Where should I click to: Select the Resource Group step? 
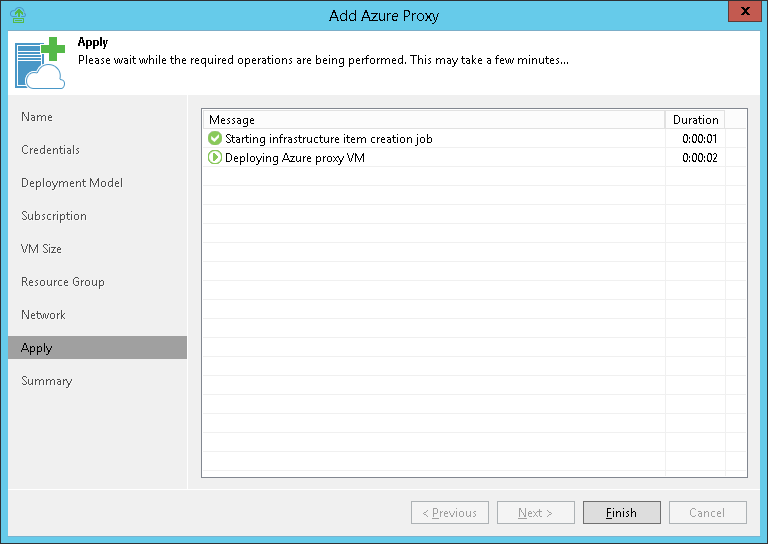click(63, 282)
